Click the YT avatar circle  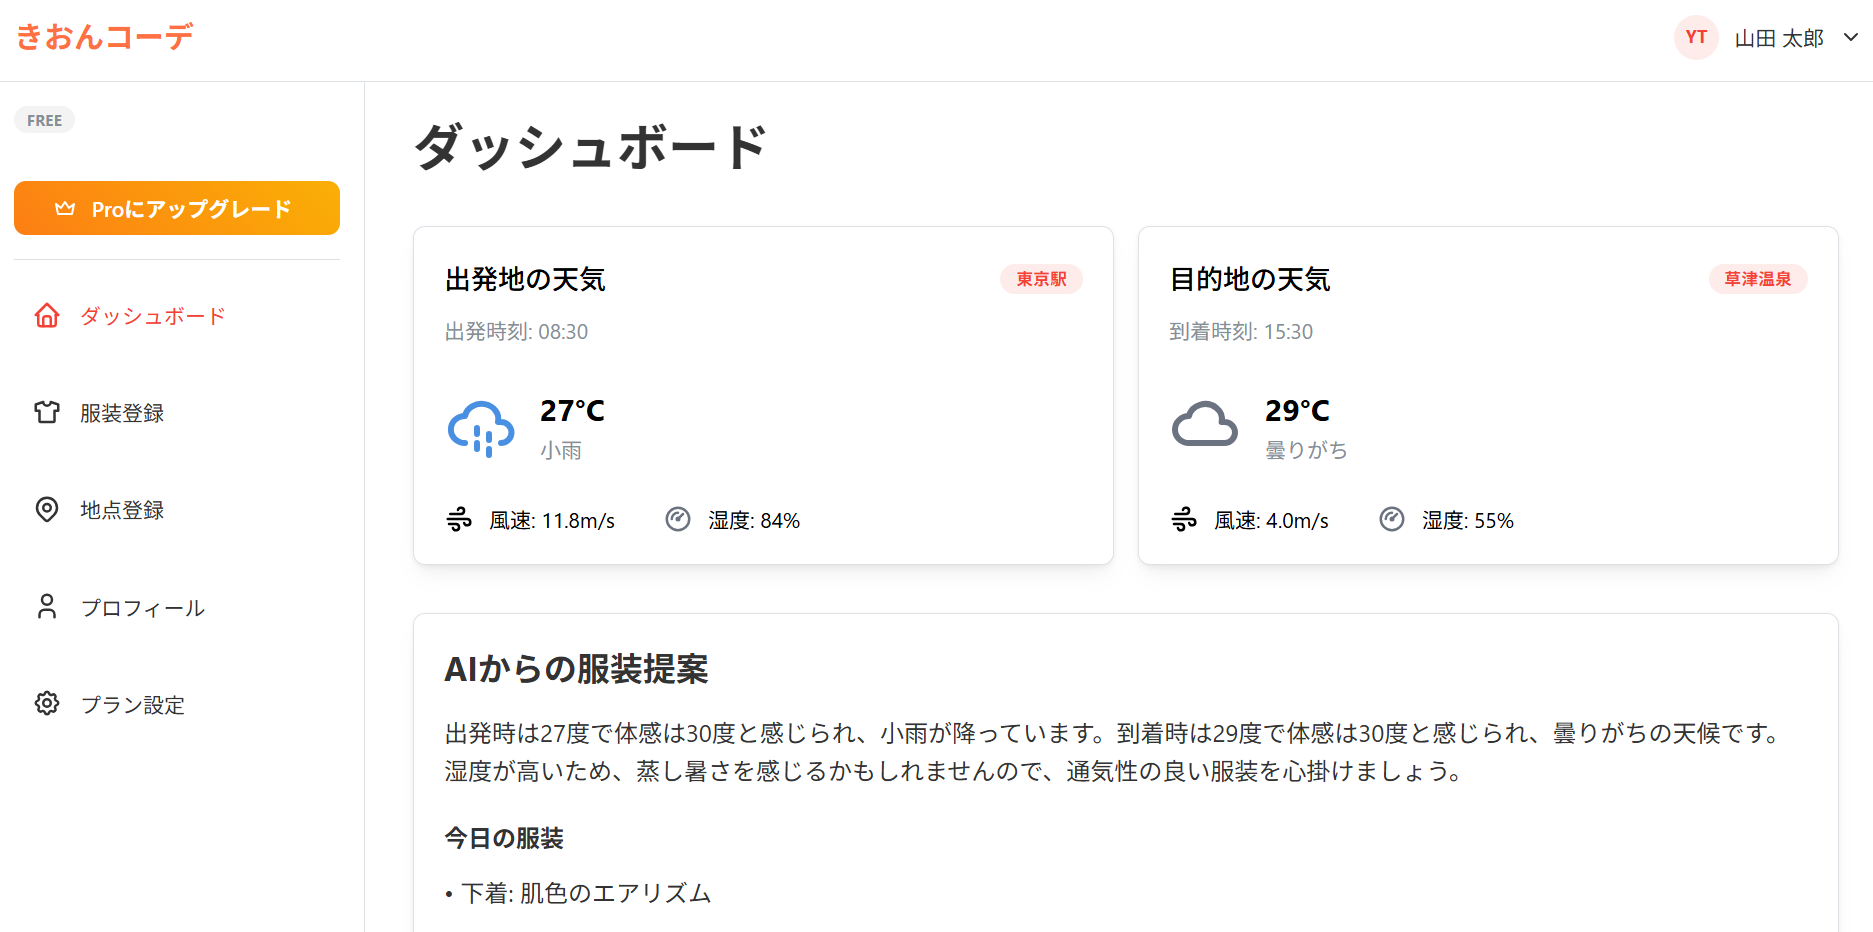pyautogui.click(x=1696, y=37)
